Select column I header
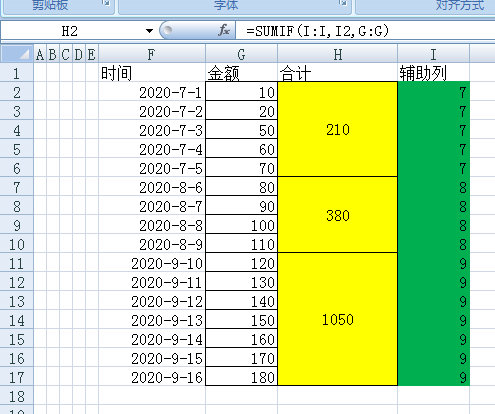This screenshot has height=414, width=495. click(433, 54)
